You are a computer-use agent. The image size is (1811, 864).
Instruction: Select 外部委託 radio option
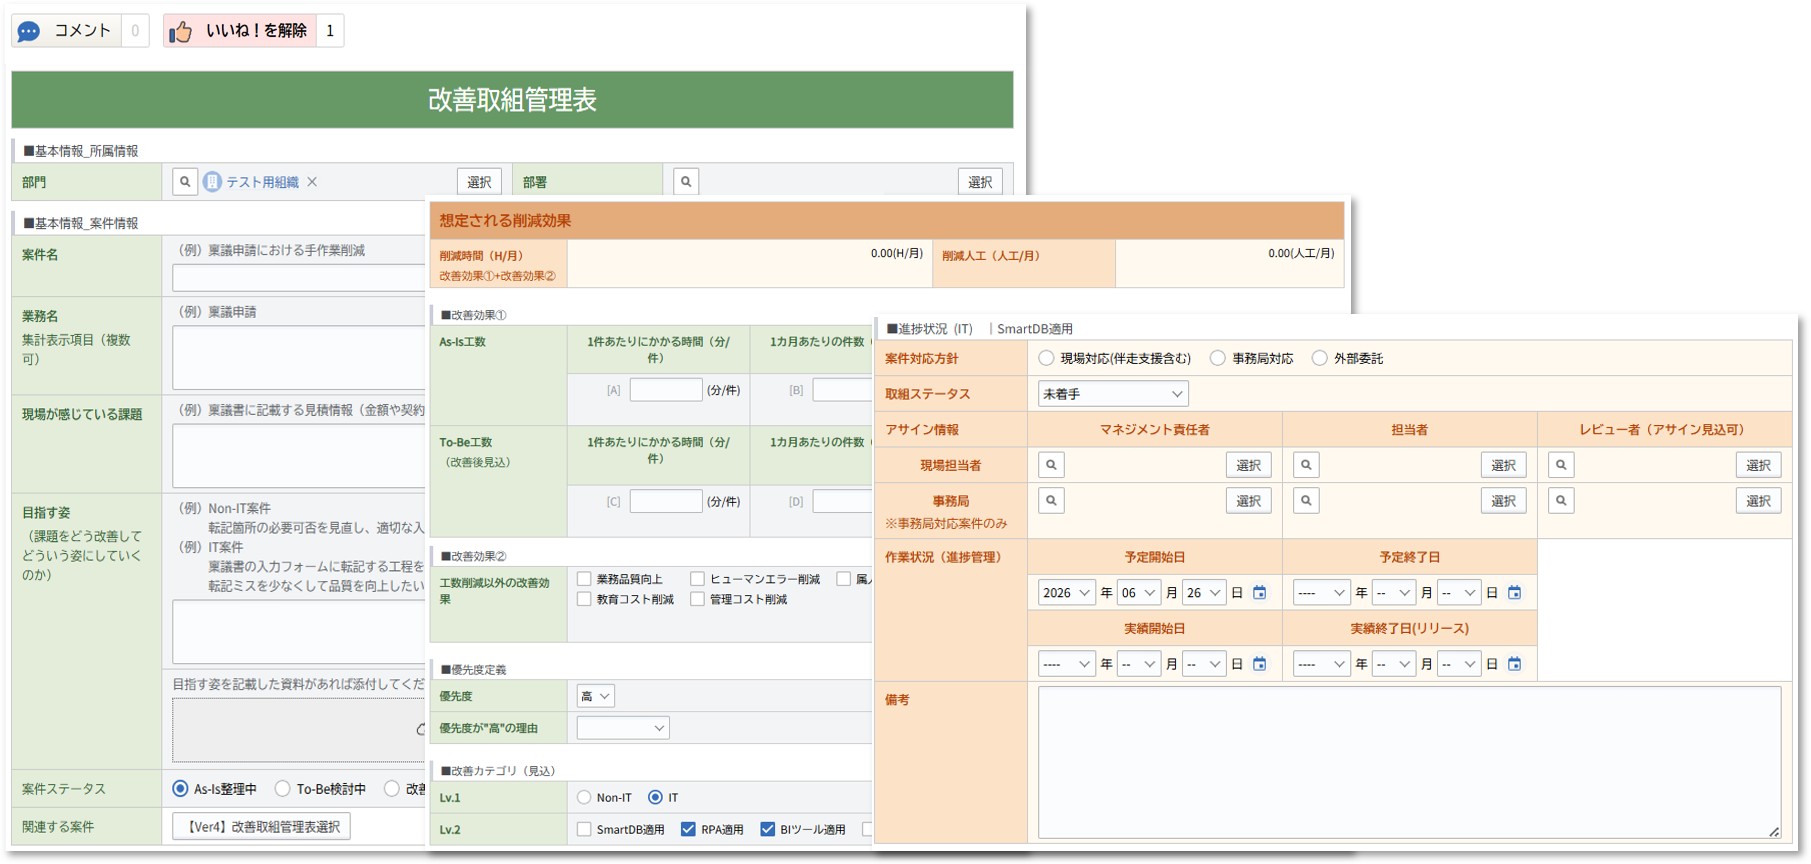point(1320,358)
